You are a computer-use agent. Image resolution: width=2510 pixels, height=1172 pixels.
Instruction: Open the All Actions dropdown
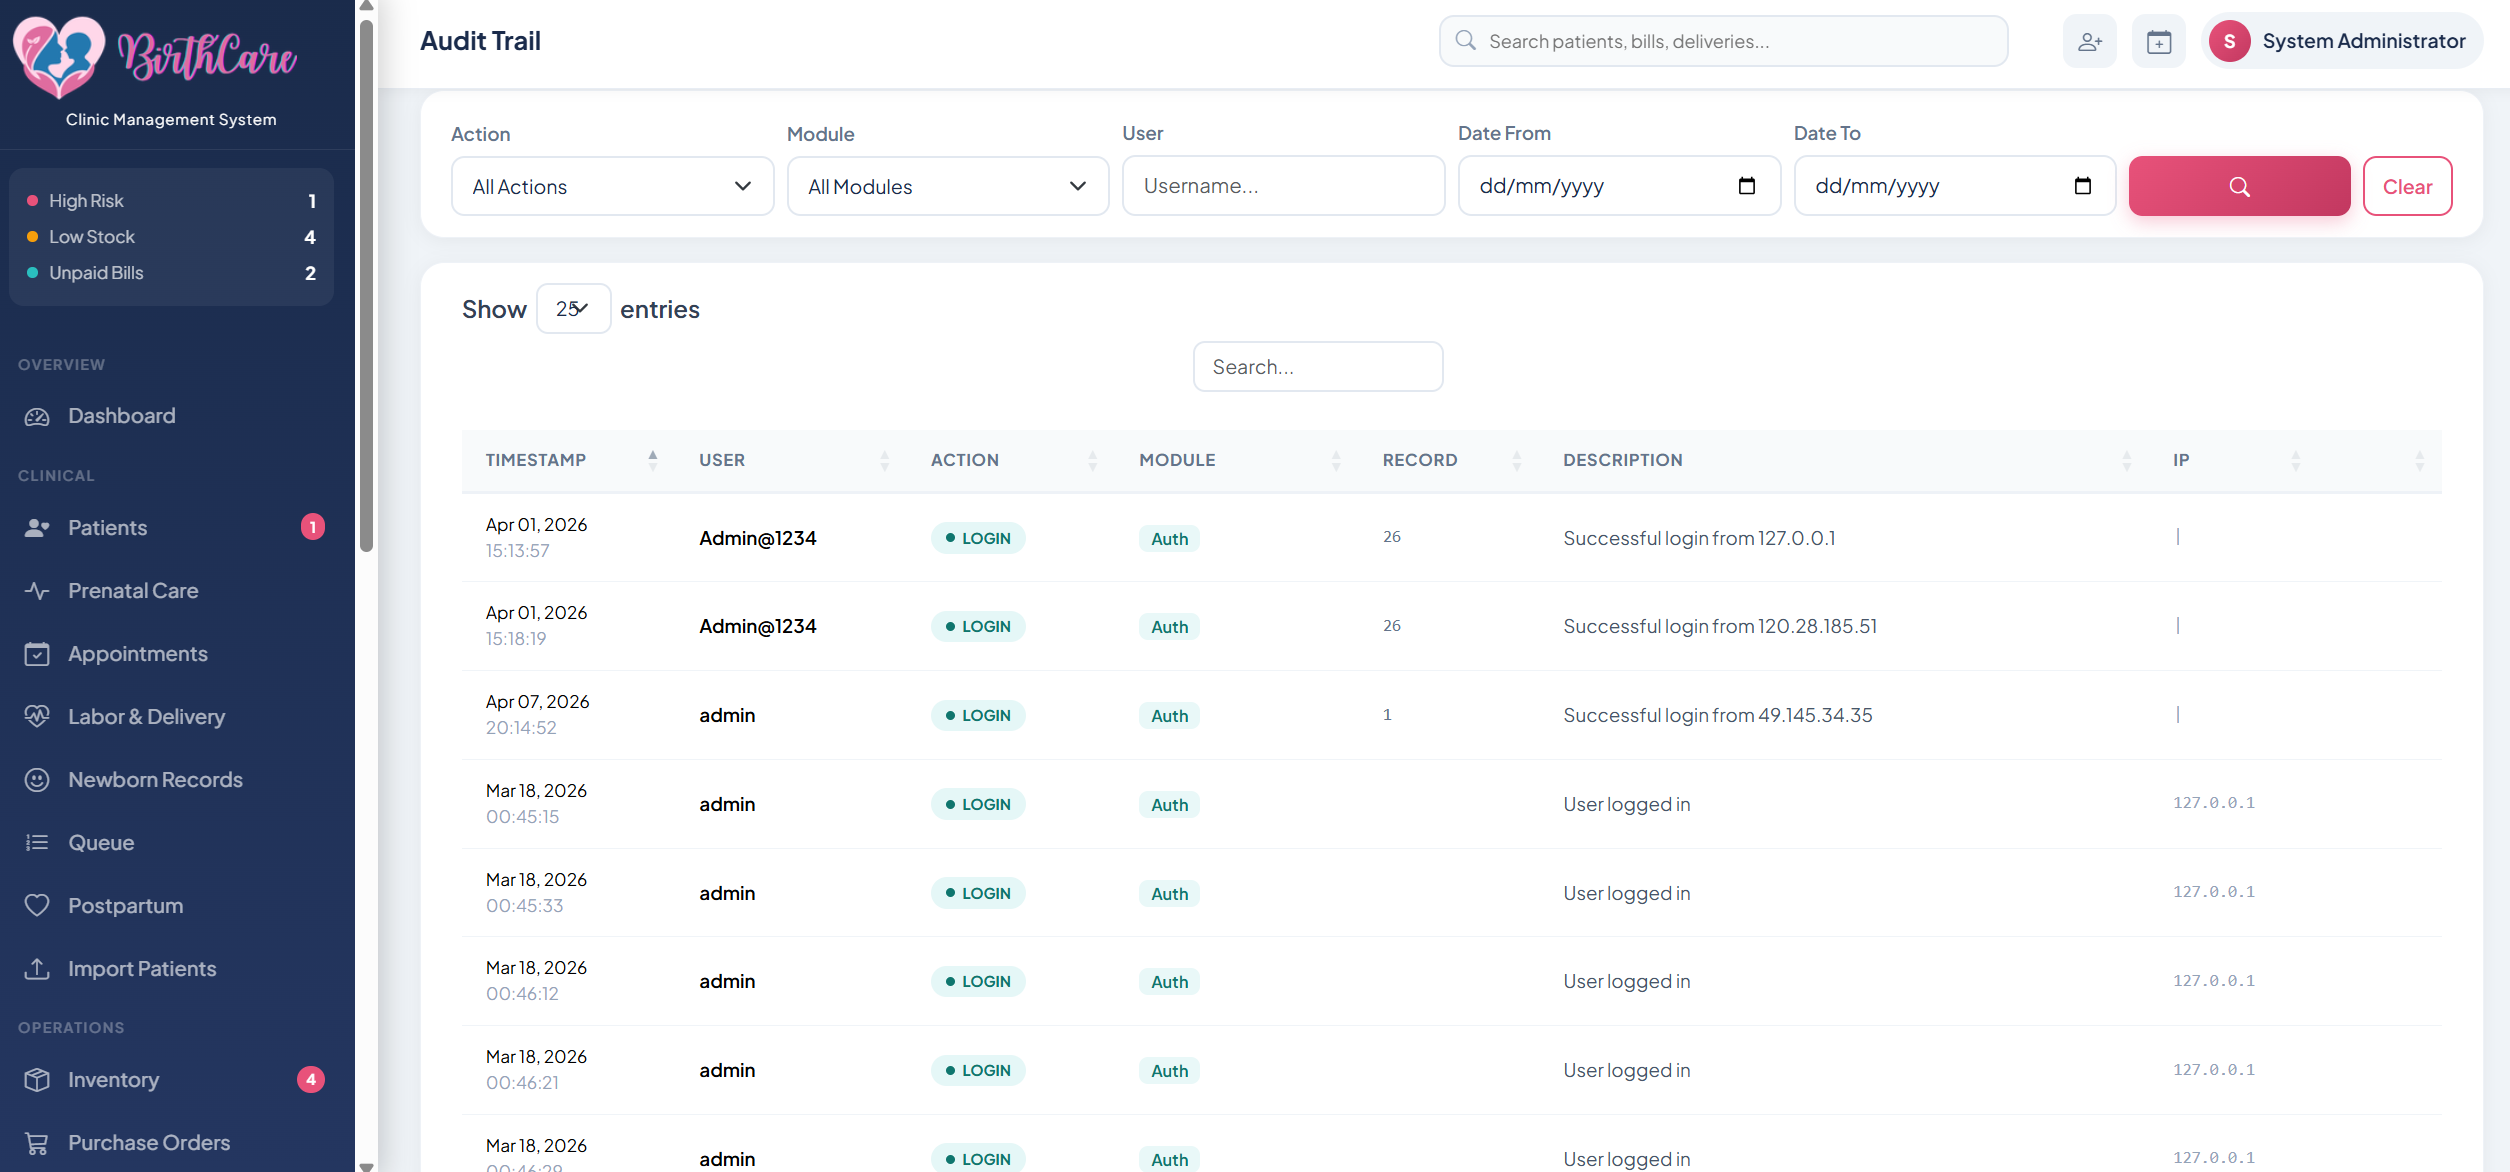[x=612, y=186]
